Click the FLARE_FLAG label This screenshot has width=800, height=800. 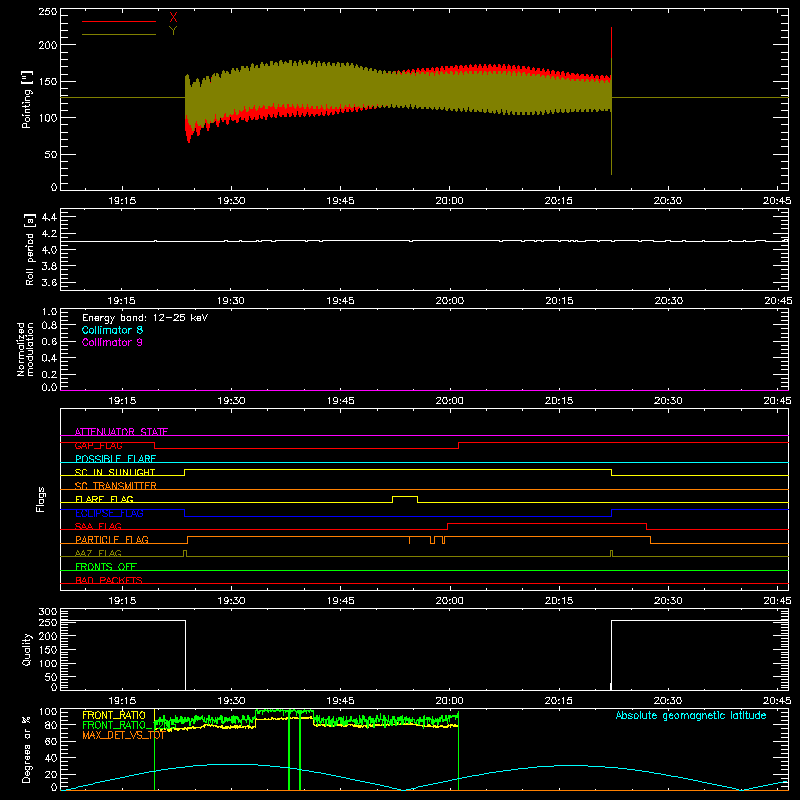[104, 499]
